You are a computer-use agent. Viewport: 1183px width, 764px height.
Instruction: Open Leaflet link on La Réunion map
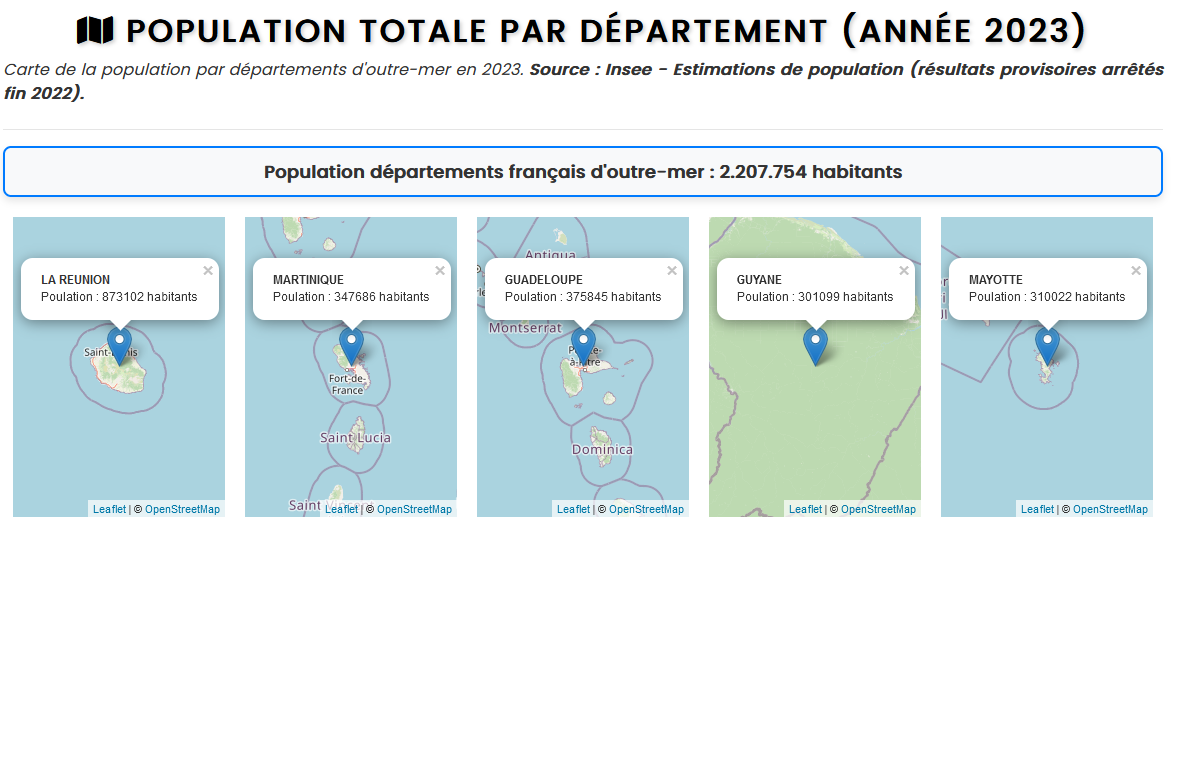[109, 510]
